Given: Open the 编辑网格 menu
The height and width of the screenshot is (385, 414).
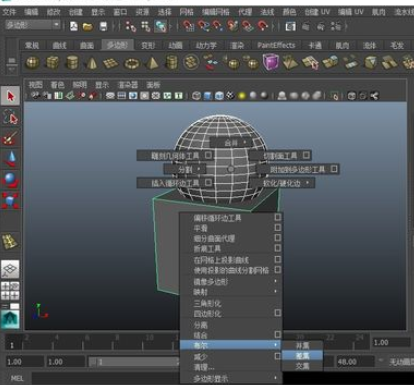Looking at the screenshot, I should [215, 12].
